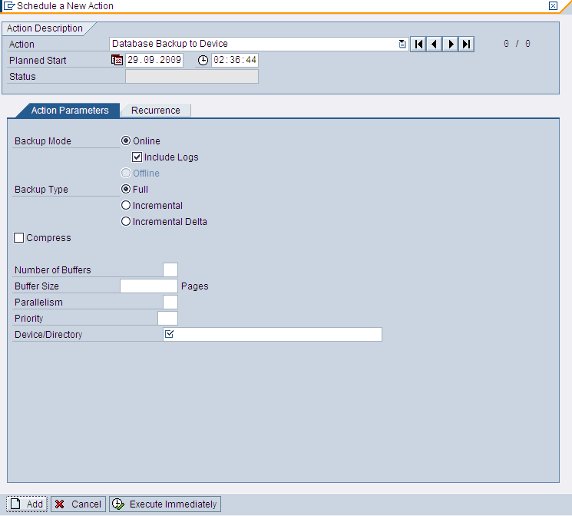Screen dimensions: 572x516
Task: Click the 'Action Description' group header
Action: click(x=45, y=28)
